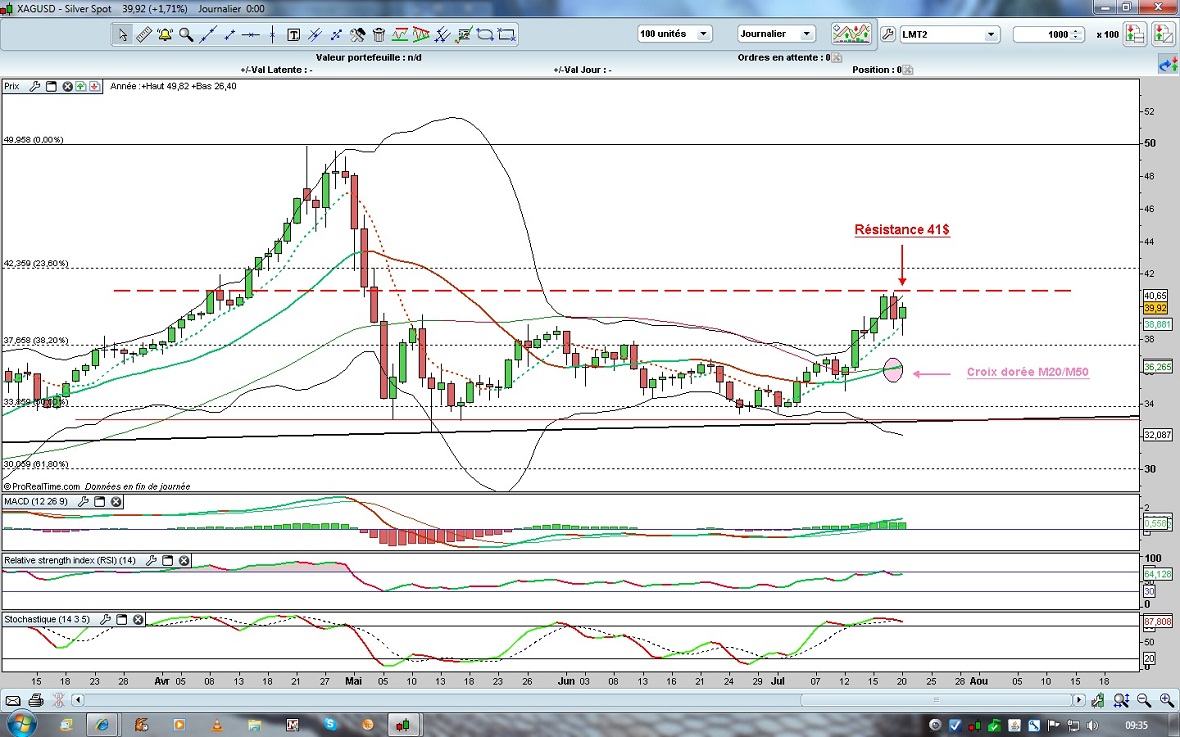Choose the text annotation tool

click(294, 35)
